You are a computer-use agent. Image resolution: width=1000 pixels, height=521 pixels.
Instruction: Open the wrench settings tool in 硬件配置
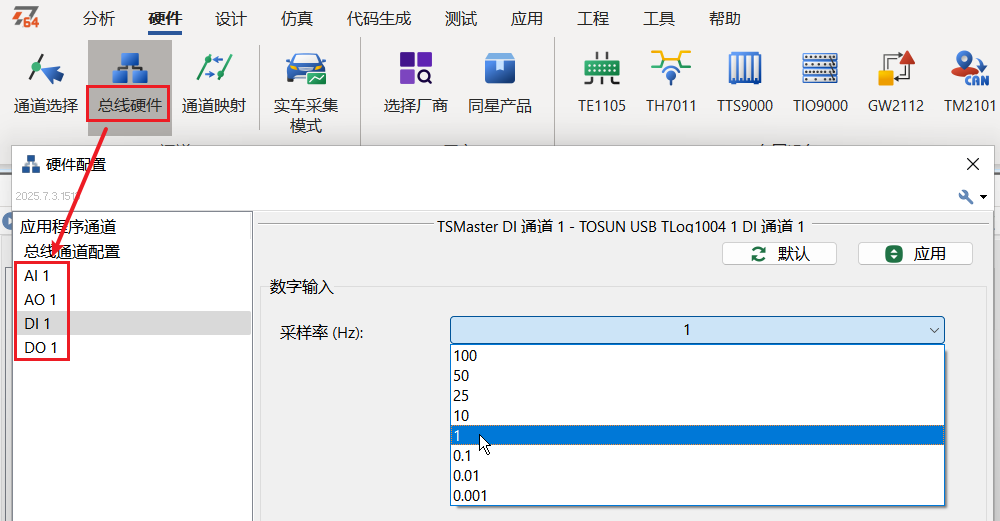[966, 196]
